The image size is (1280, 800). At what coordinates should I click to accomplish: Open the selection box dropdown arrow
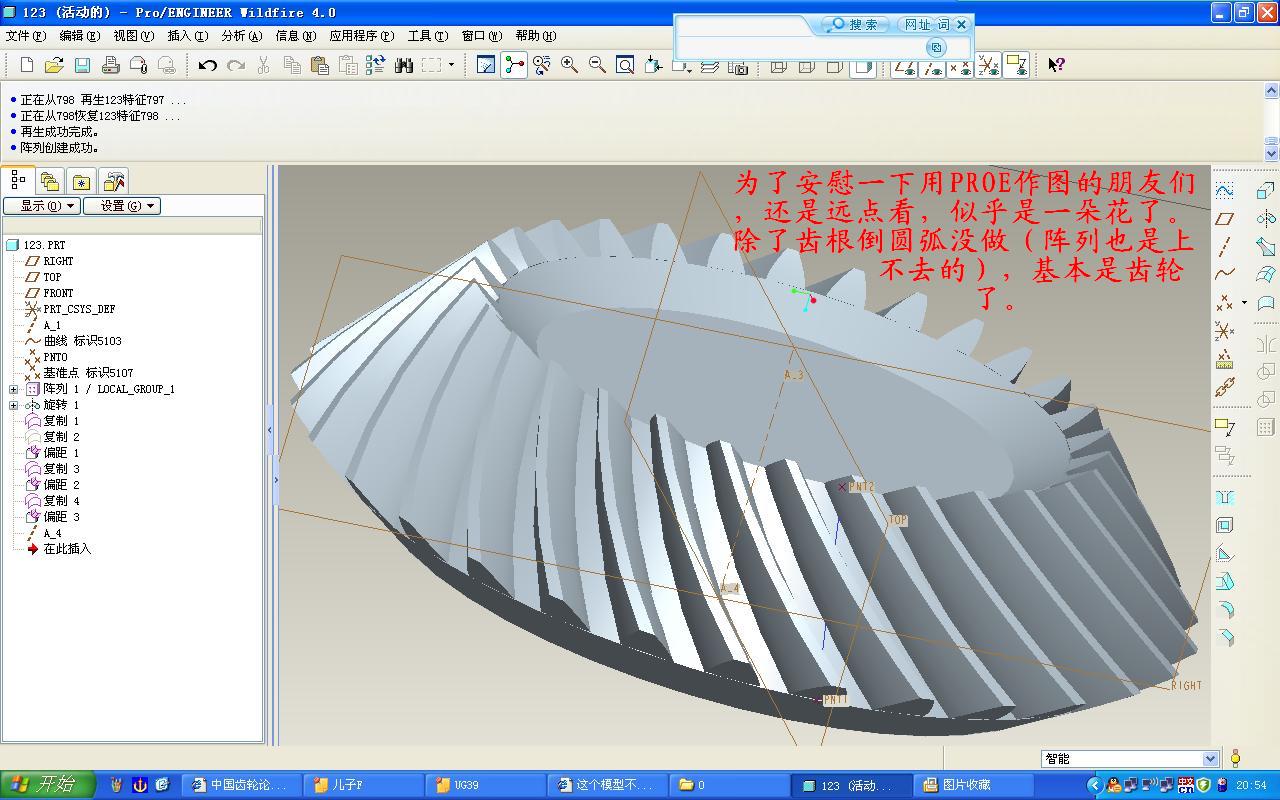click(451, 65)
